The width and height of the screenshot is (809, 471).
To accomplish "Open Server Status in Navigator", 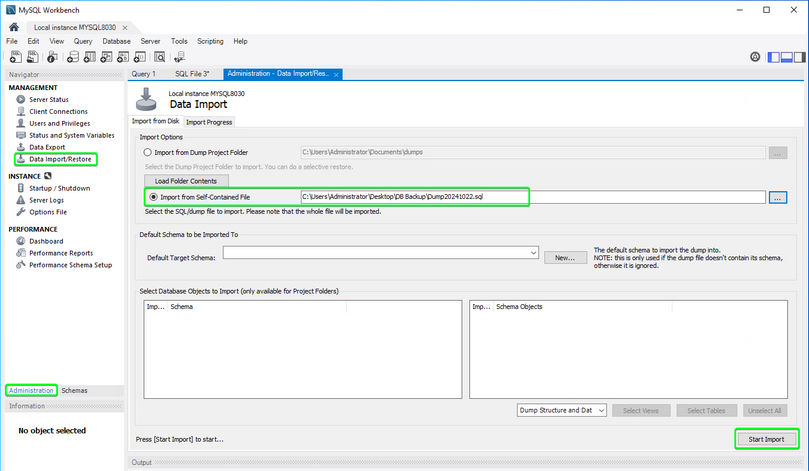I will (48, 100).
